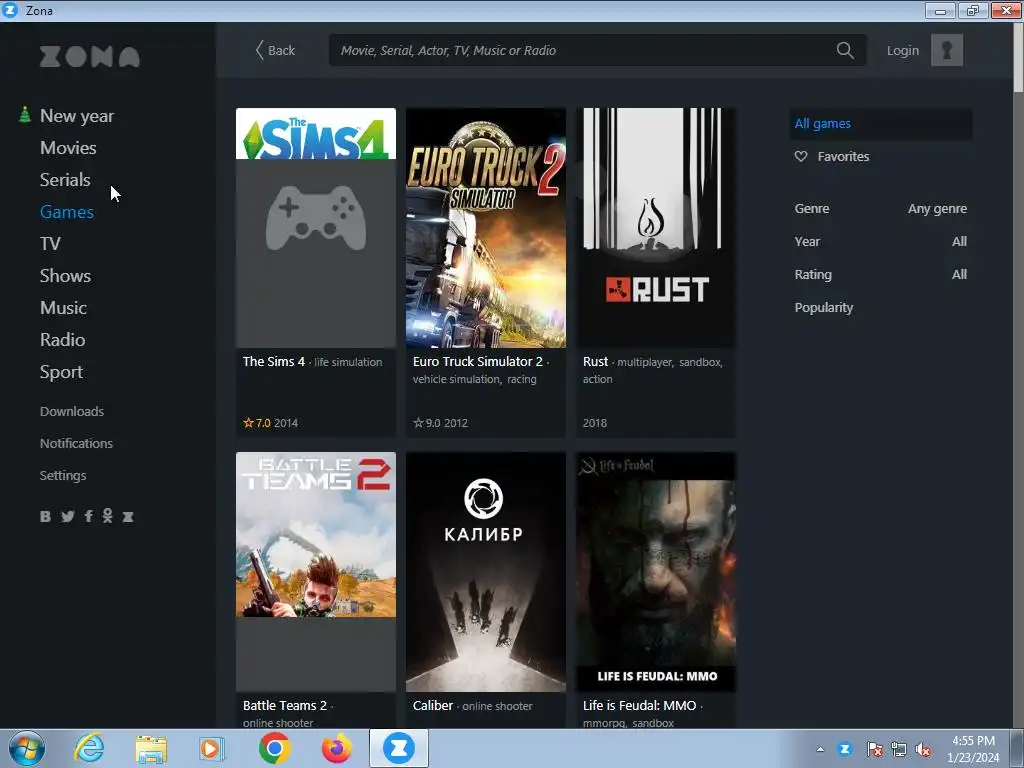Screen dimensions: 1024x768
Task: Open the Twitter social icon
Action: (x=67, y=517)
